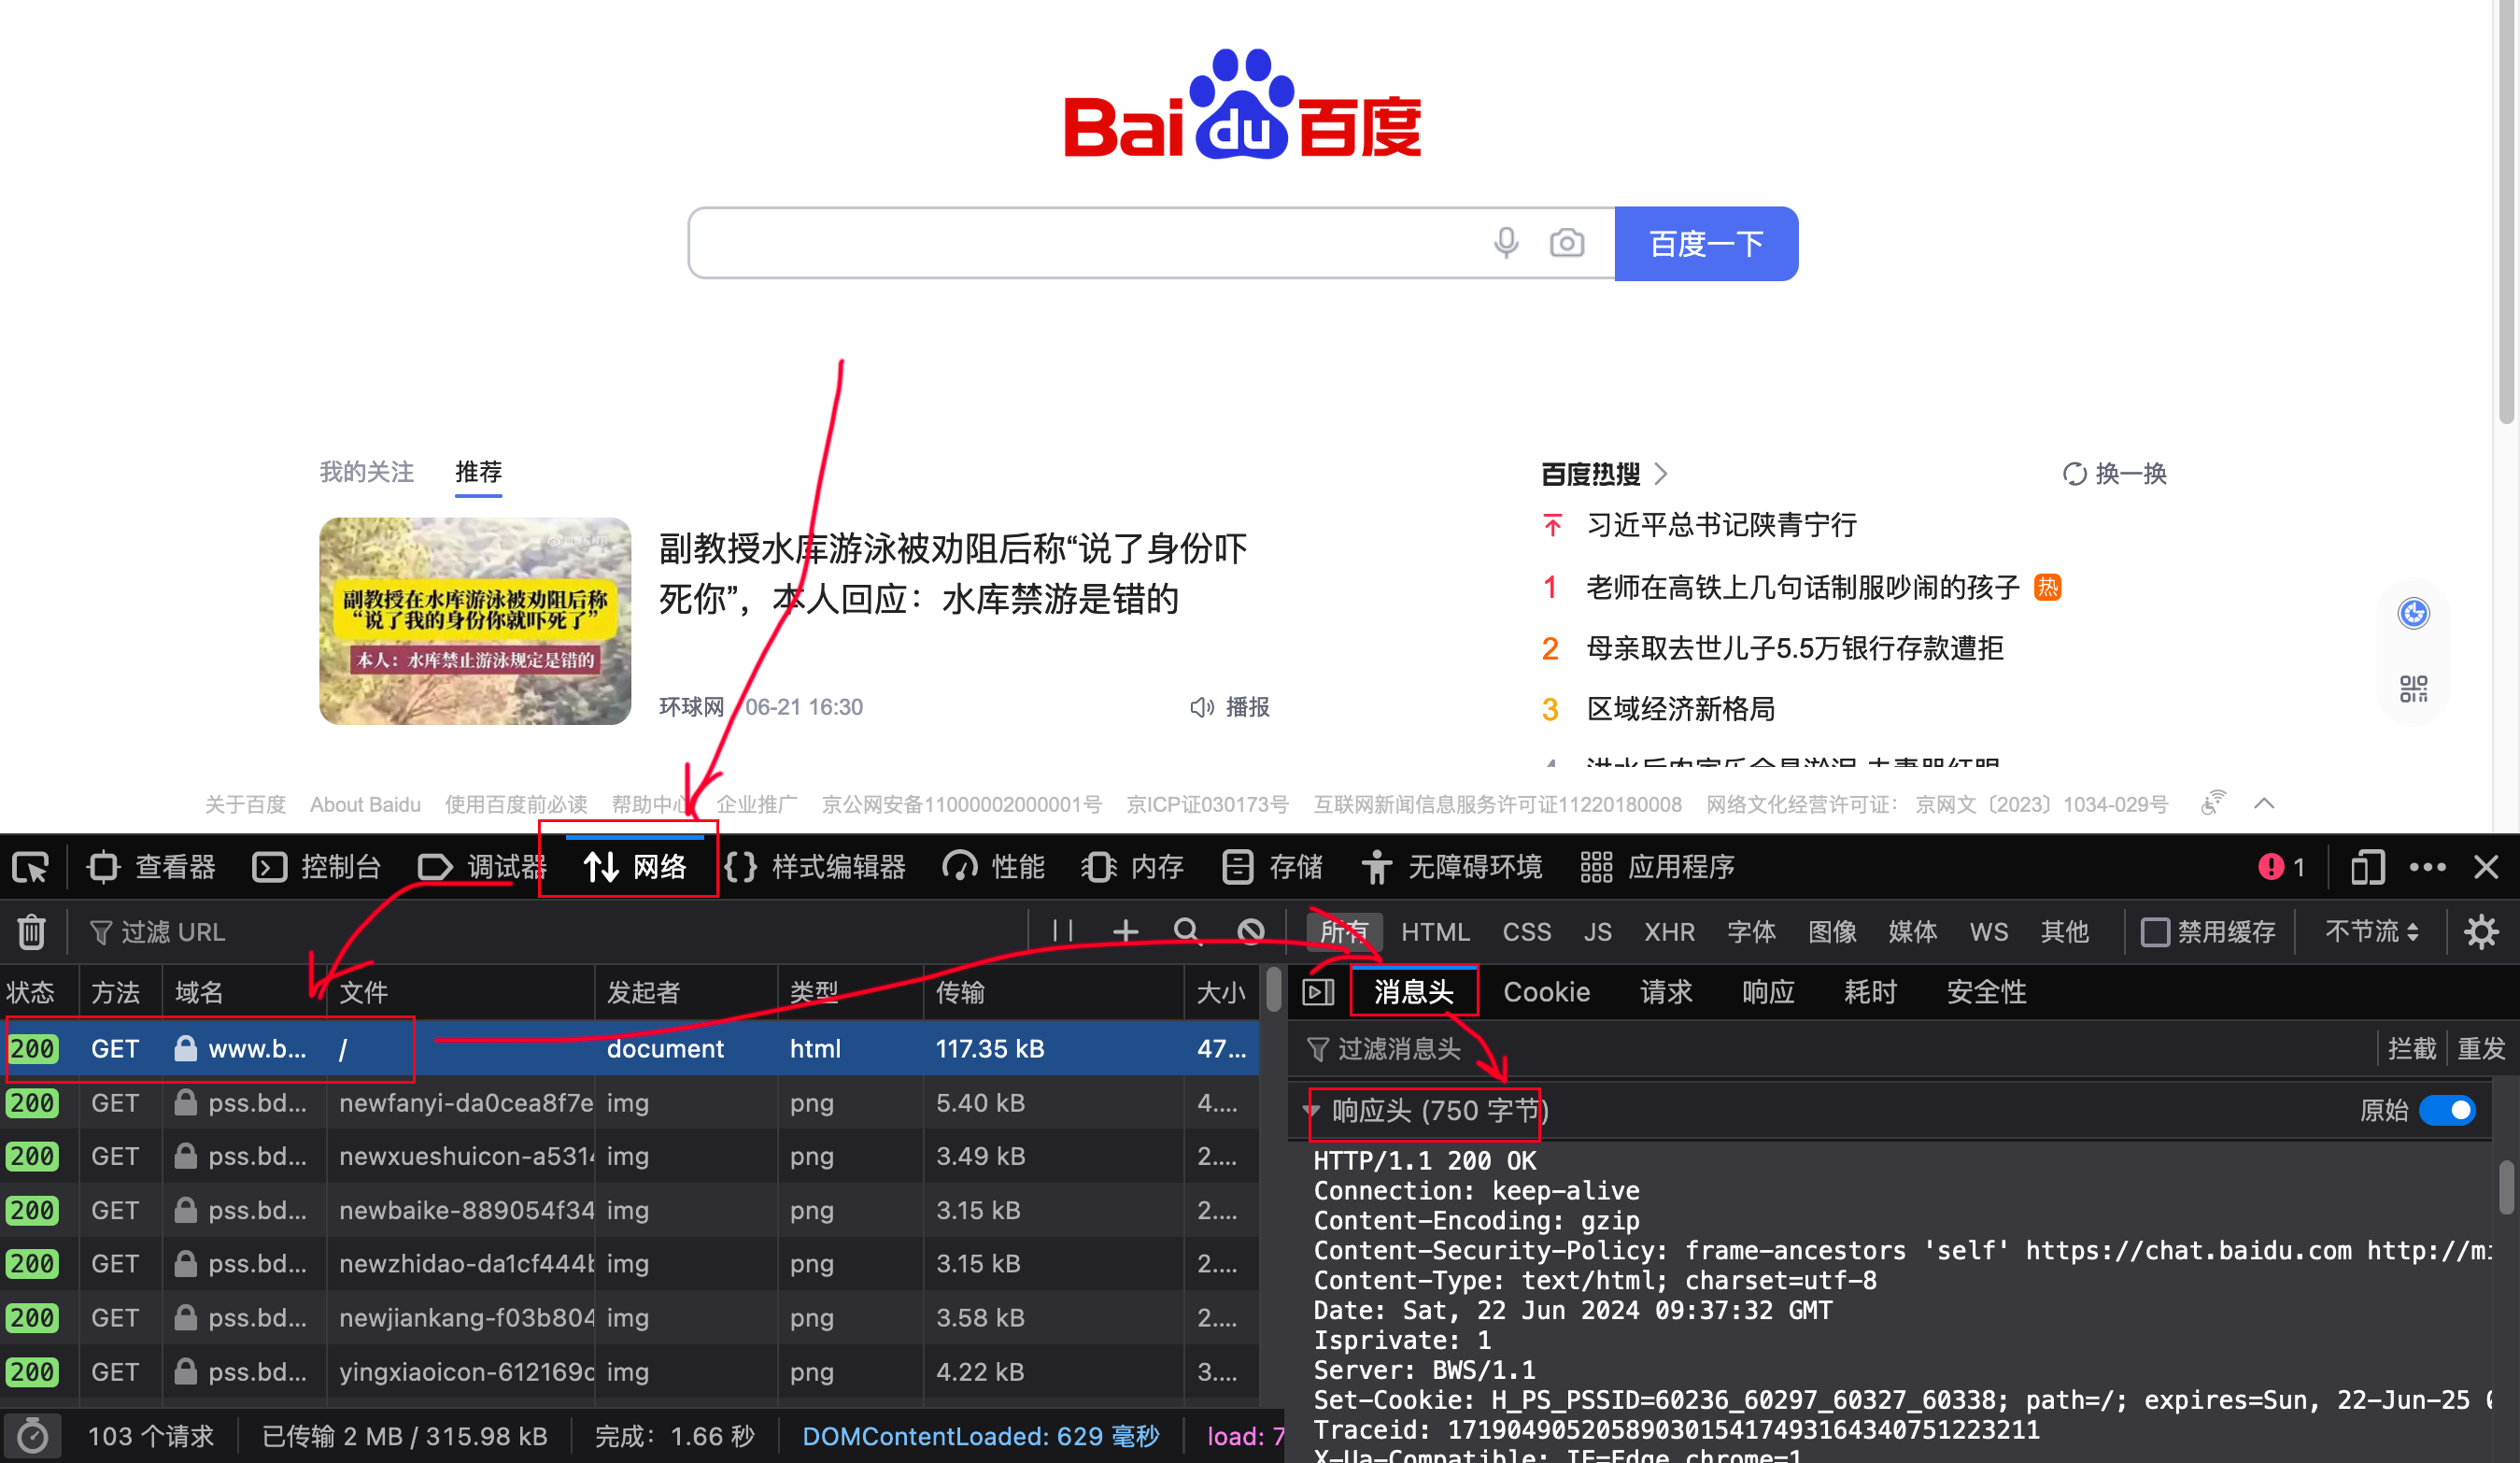
Task: Open the 我的关注 feed tab
Action: 366,471
